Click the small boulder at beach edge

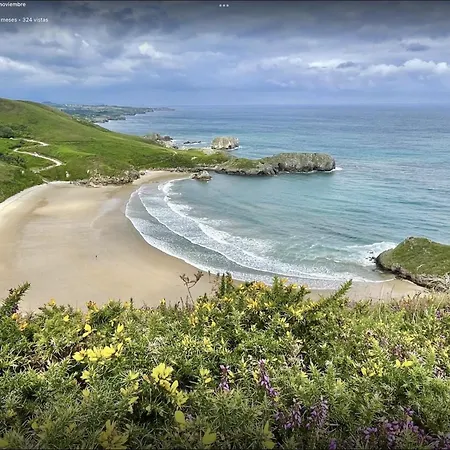coord(202,176)
